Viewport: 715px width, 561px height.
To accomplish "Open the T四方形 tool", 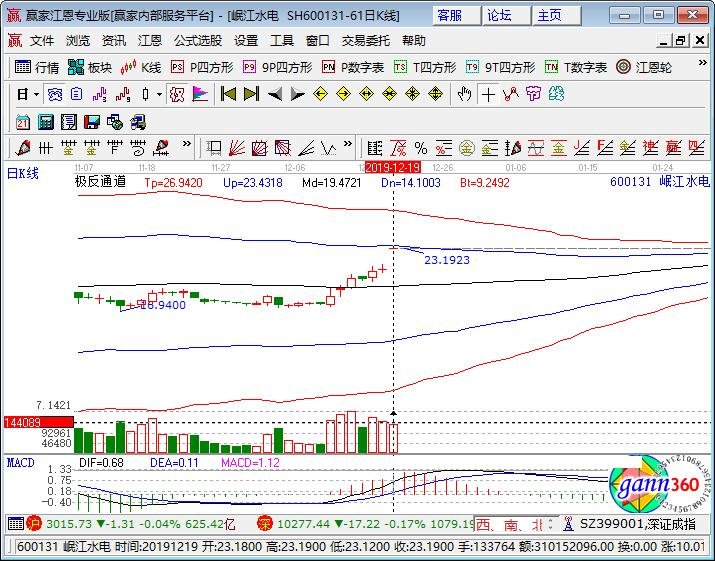I will pyautogui.click(x=425, y=68).
